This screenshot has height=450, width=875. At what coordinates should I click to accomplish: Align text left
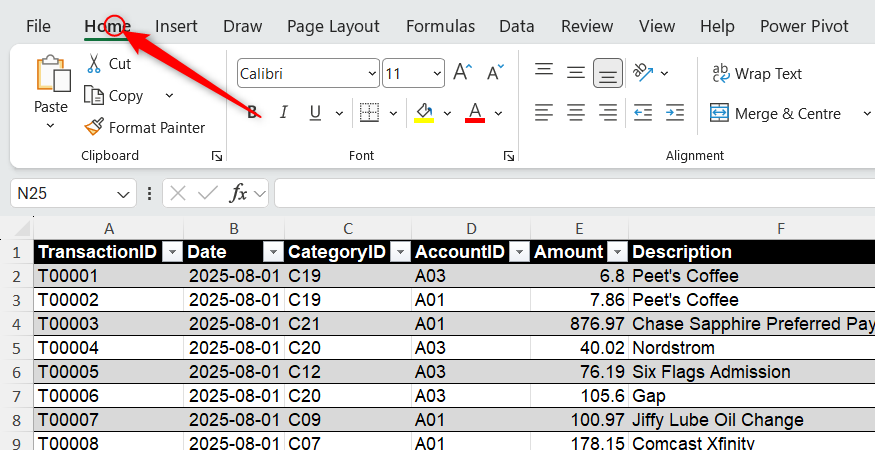tap(544, 113)
